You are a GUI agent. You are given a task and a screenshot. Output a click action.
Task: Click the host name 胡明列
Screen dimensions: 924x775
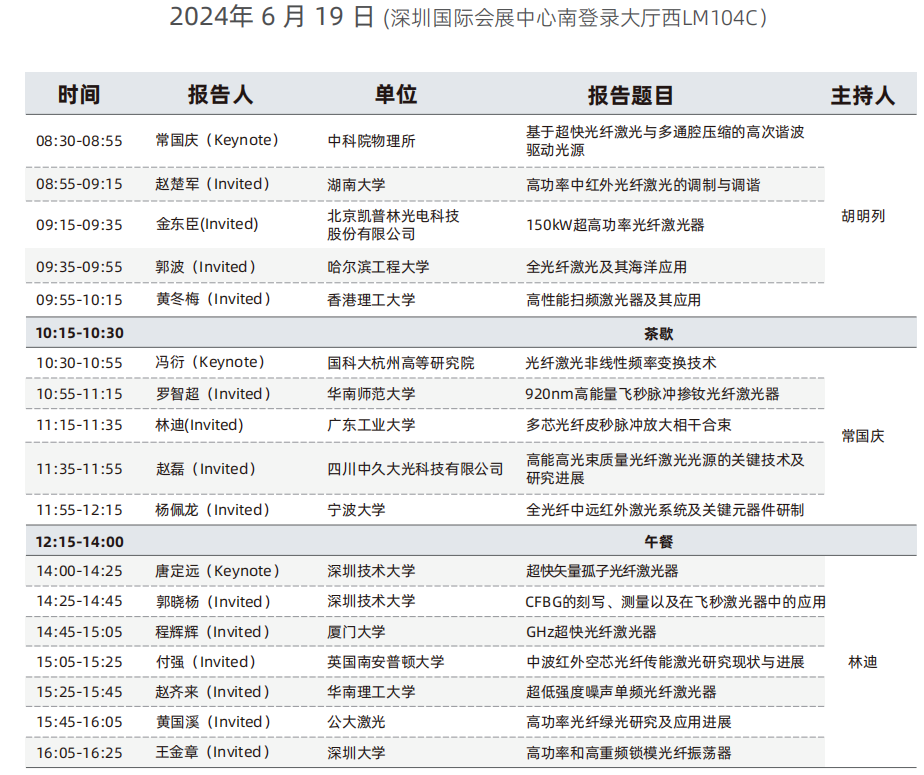coord(863,216)
